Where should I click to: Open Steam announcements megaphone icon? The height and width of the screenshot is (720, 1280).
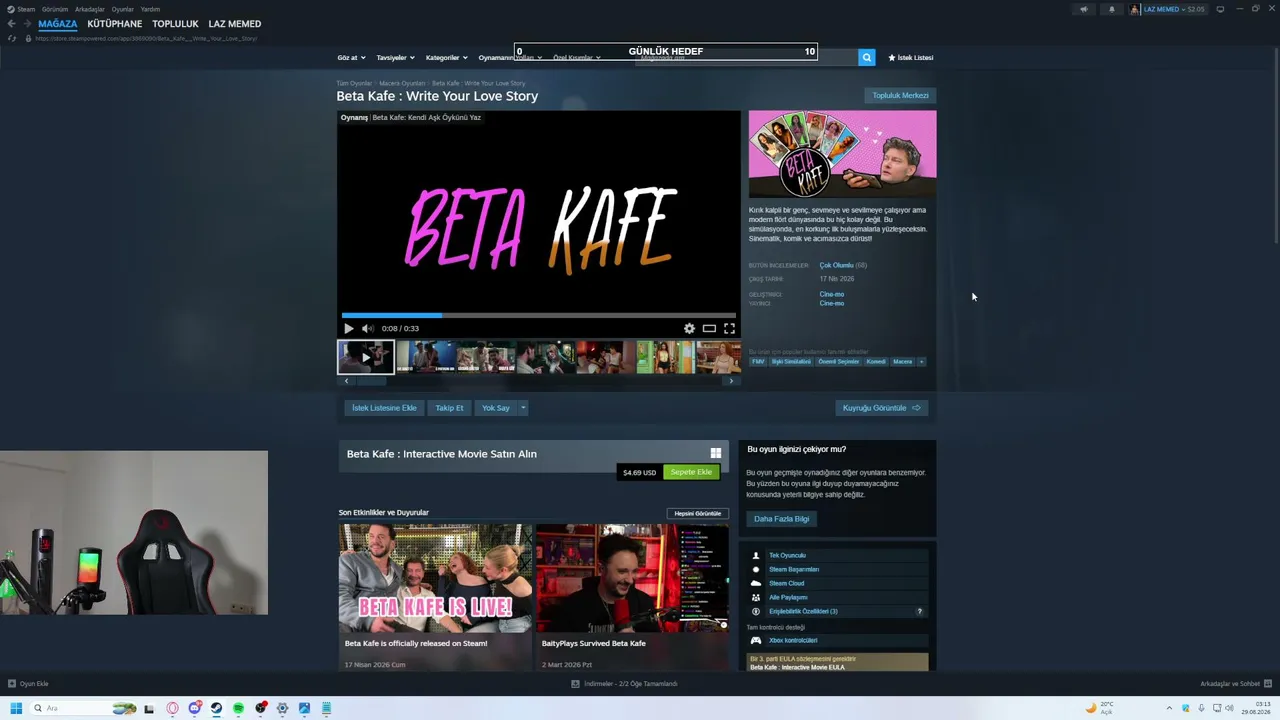click(1083, 9)
